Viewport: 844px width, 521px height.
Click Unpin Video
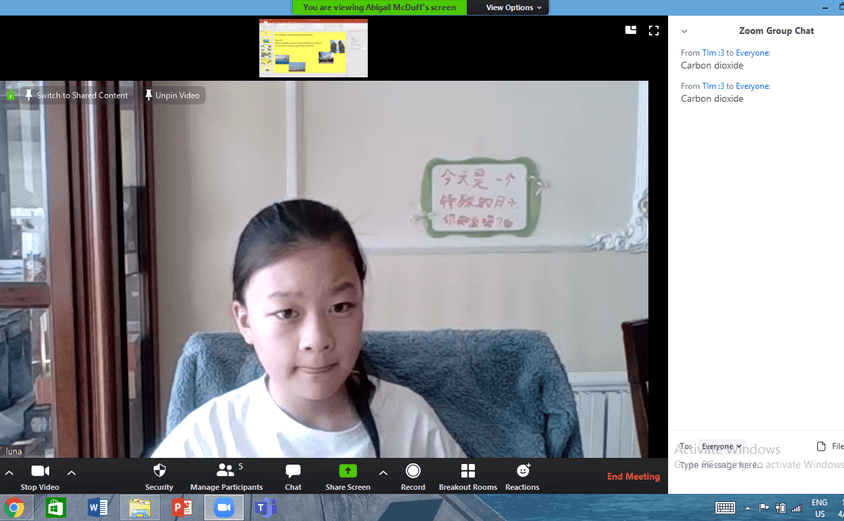click(x=172, y=95)
